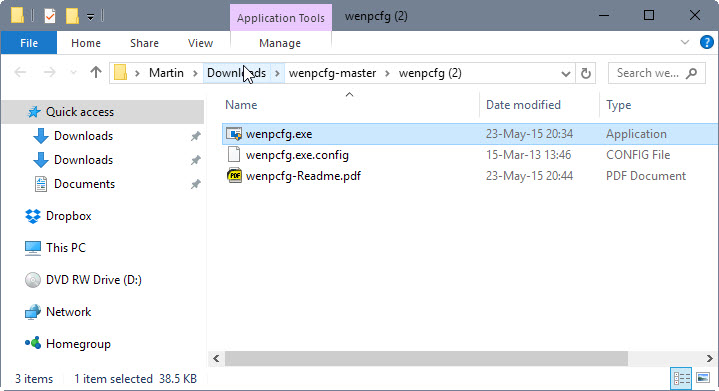Click the search magnifier icon
Viewport: 719px width, 391px height.
click(691, 73)
